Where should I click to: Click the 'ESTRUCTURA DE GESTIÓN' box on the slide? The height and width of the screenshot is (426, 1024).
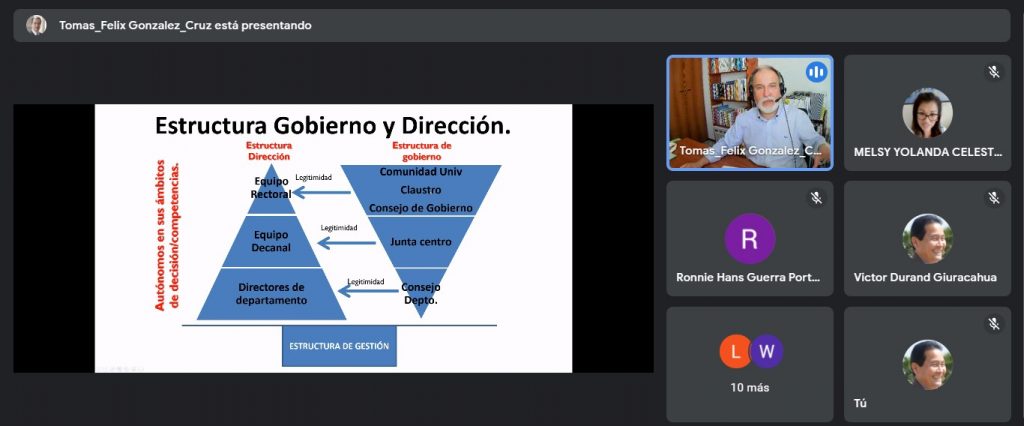(x=339, y=346)
